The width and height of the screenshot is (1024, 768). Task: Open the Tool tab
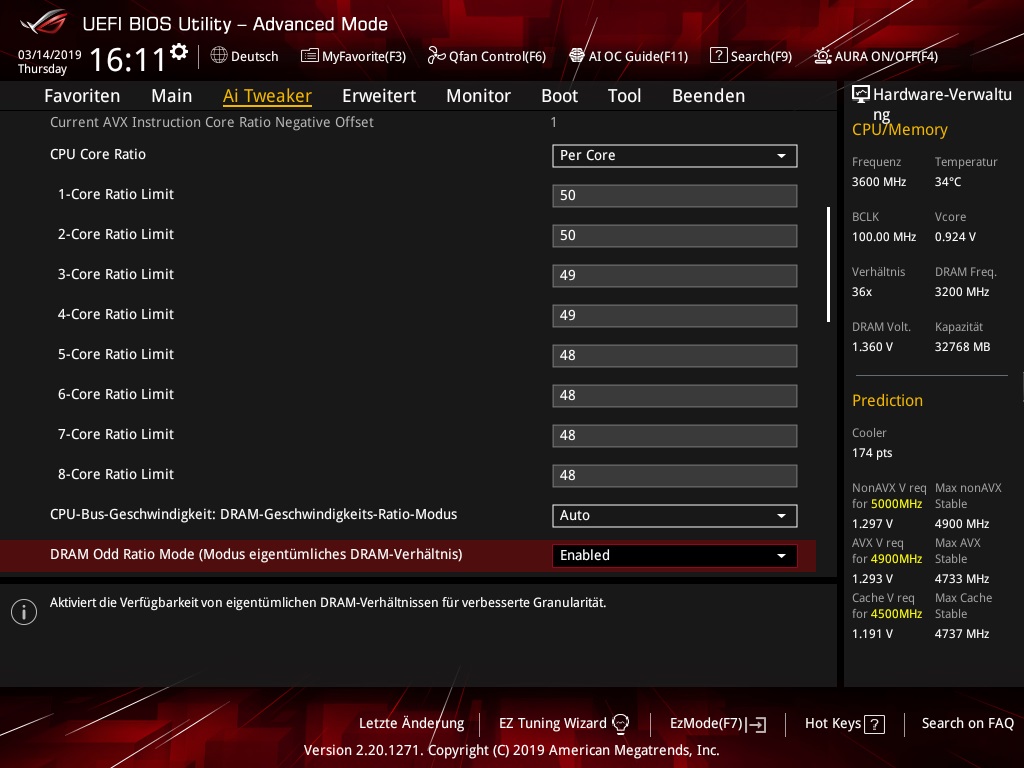(624, 96)
